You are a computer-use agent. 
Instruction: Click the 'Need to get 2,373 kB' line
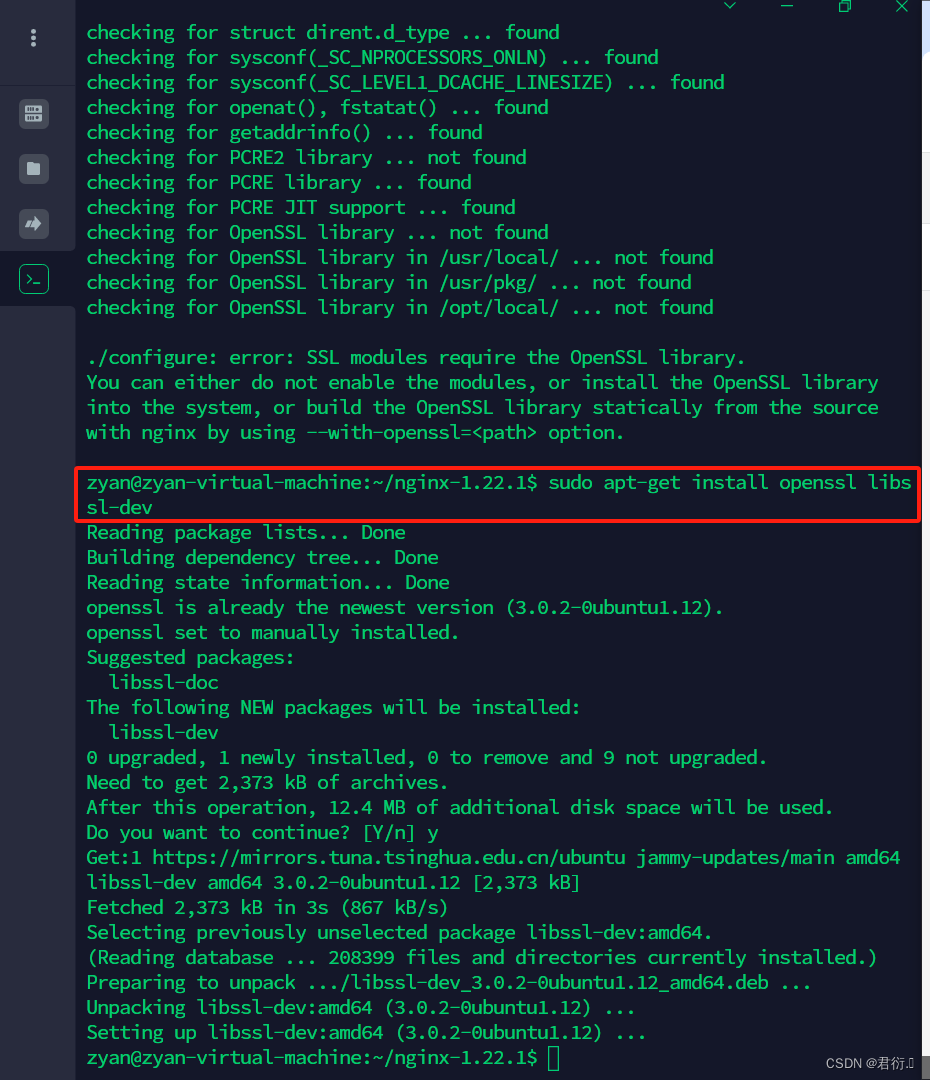click(x=267, y=782)
